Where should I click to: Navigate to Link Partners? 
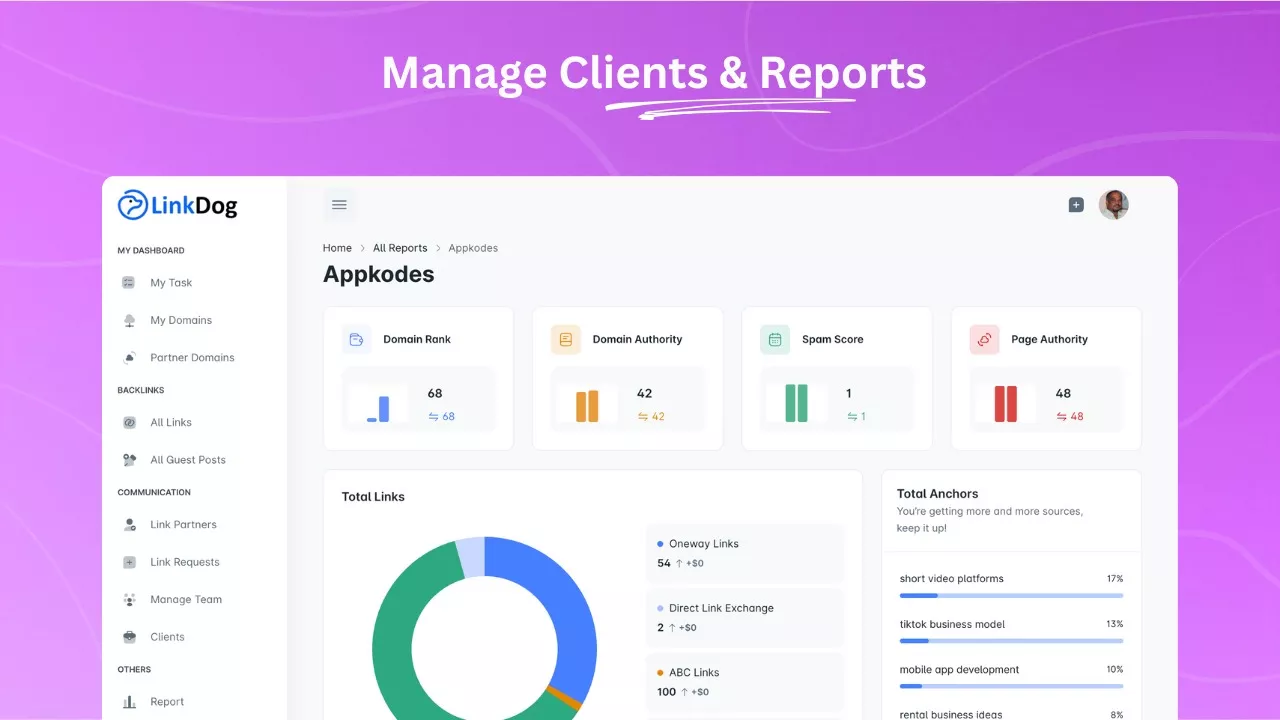click(183, 525)
